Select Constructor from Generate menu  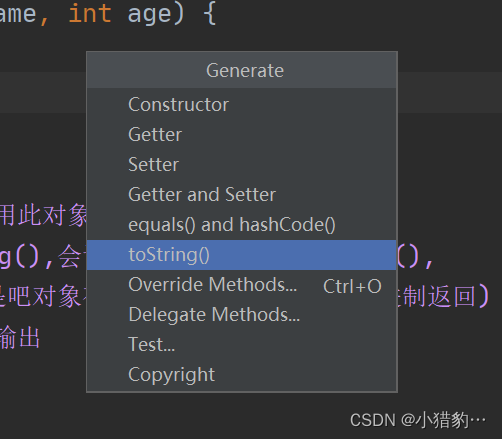(x=242, y=105)
